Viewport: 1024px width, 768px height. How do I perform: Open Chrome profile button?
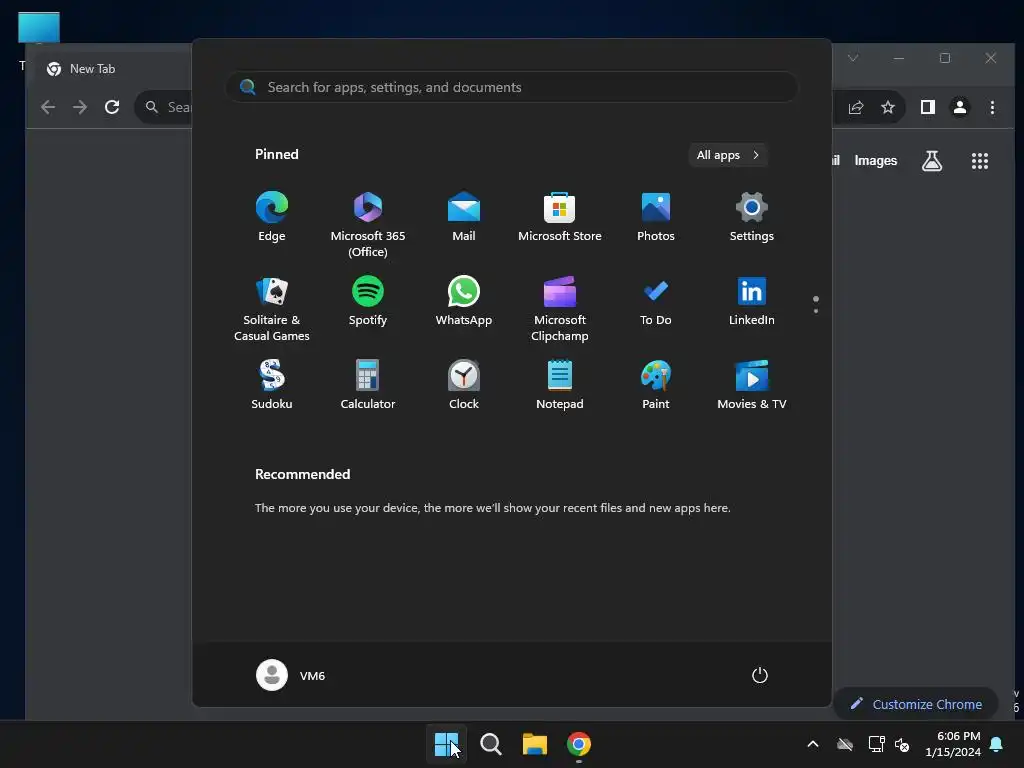[x=960, y=107]
